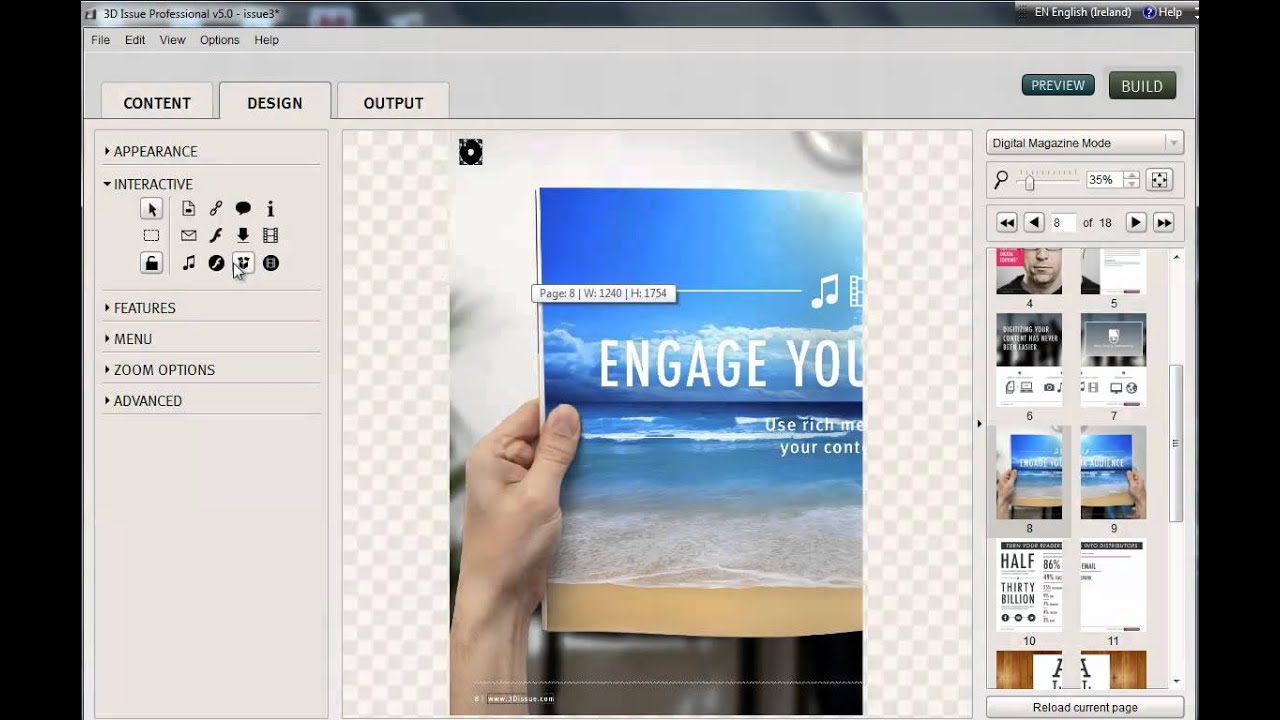
Task: Open the Help menu in menu bar
Action: (266, 40)
